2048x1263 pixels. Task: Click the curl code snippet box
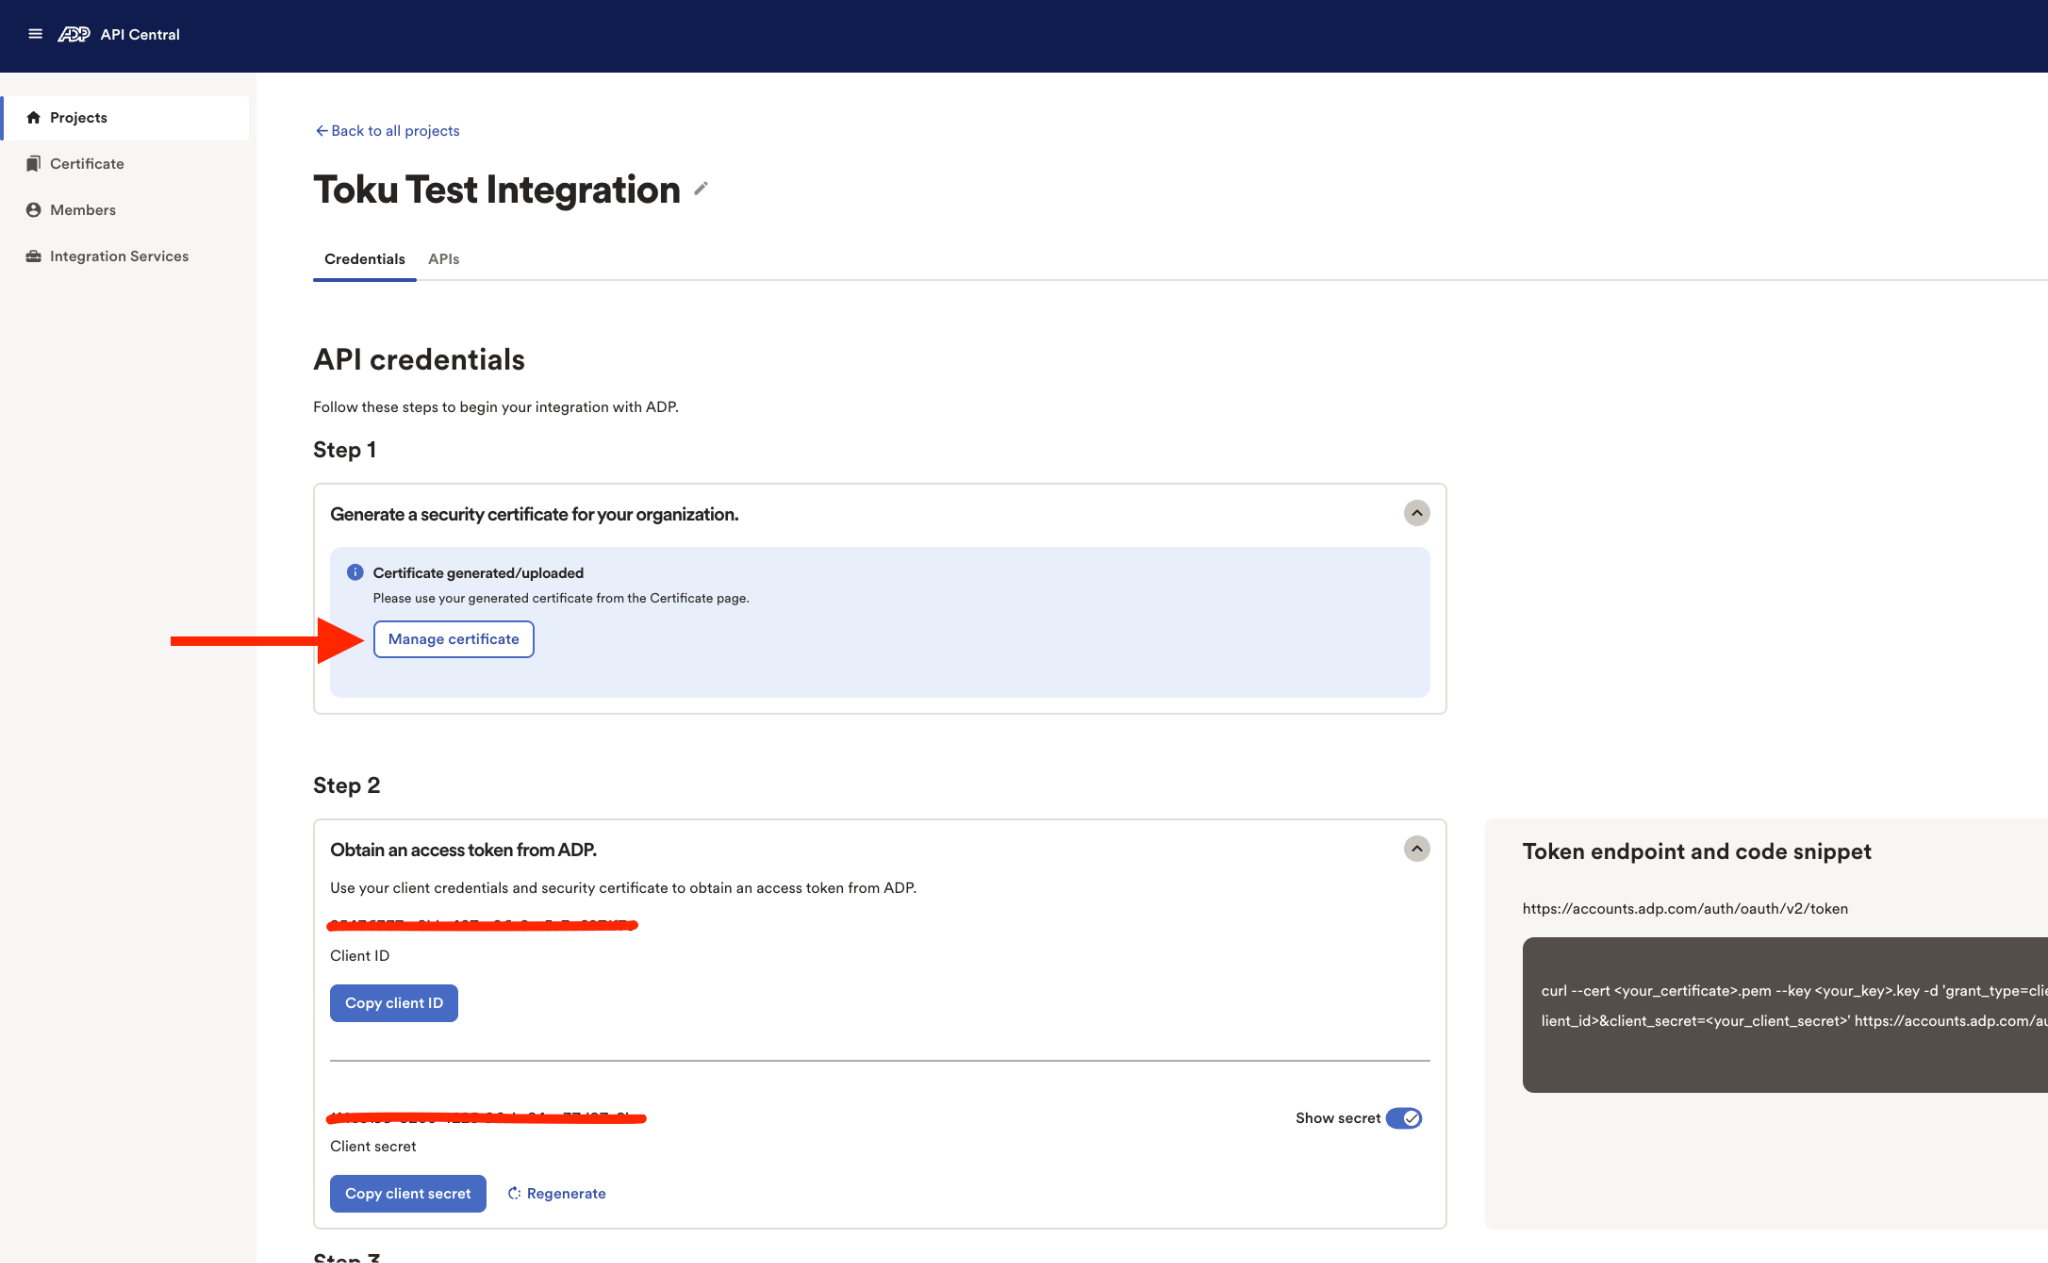[x=1785, y=1014]
